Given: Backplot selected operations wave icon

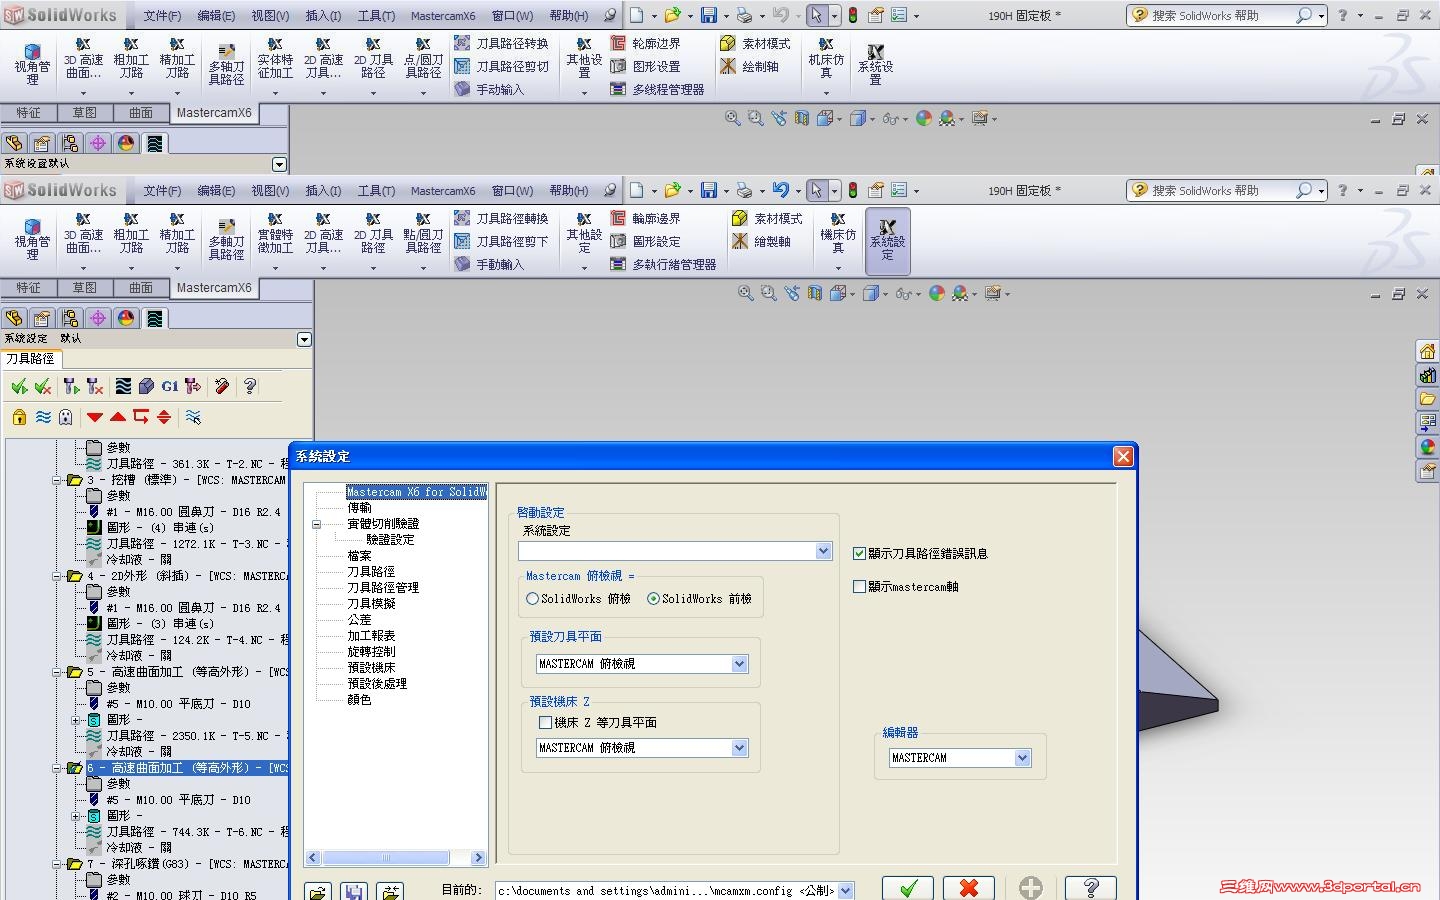Looking at the screenshot, I should (123, 387).
